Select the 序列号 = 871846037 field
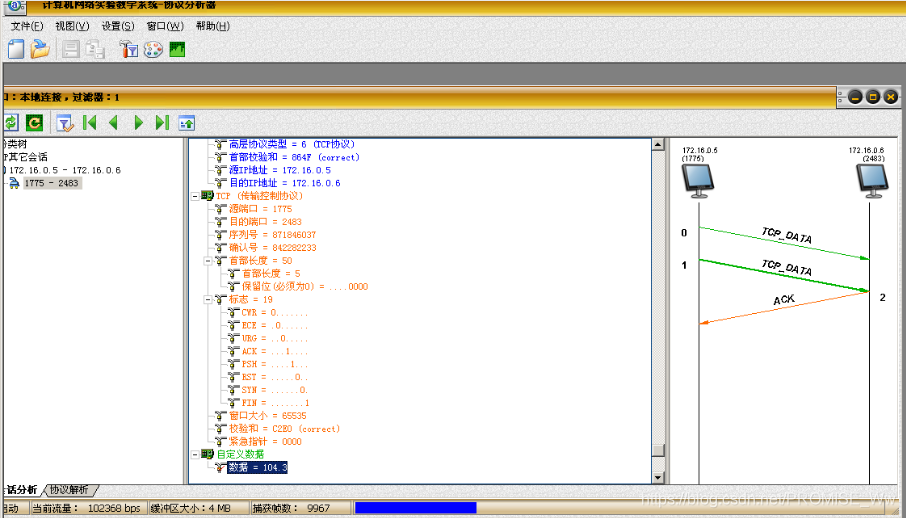The width and height of the screenshot is (906, 518). [x=272, y=235]
